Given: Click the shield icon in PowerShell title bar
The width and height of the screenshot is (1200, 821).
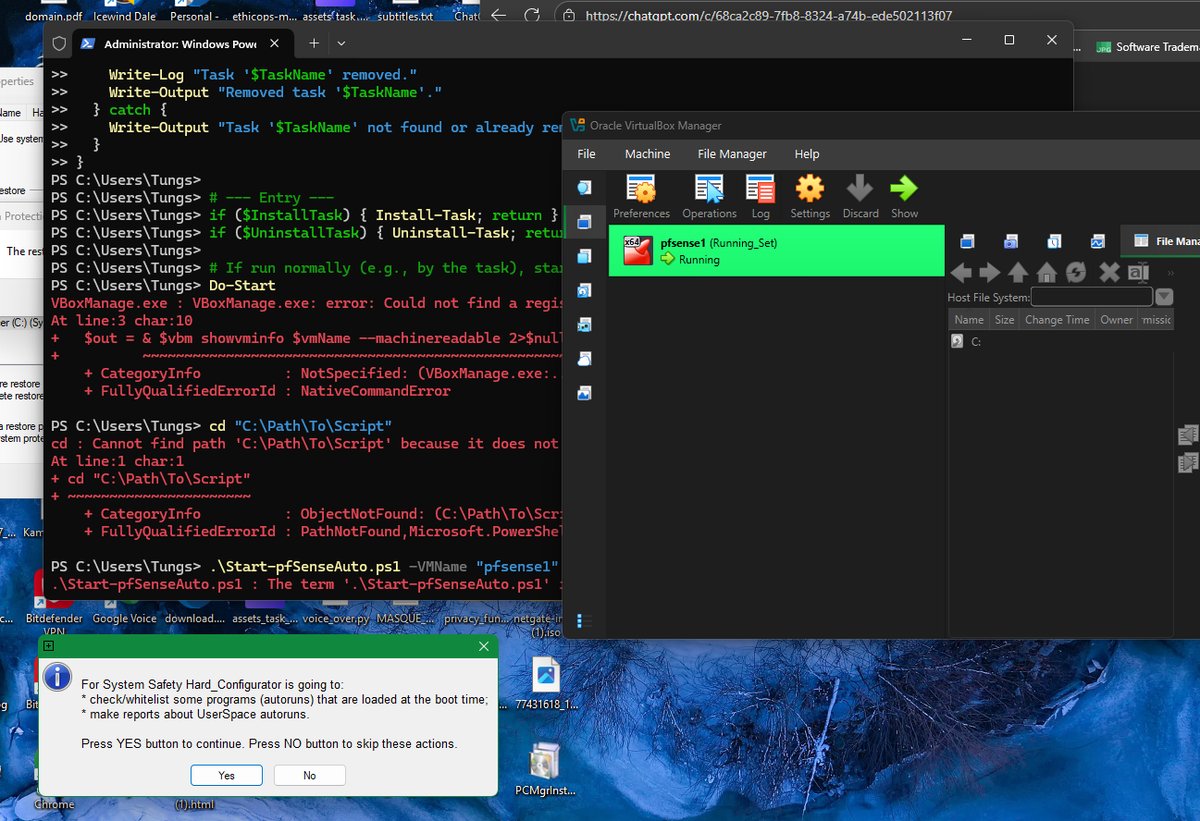Looking at the screenshot, I should [x=59, y=43].
